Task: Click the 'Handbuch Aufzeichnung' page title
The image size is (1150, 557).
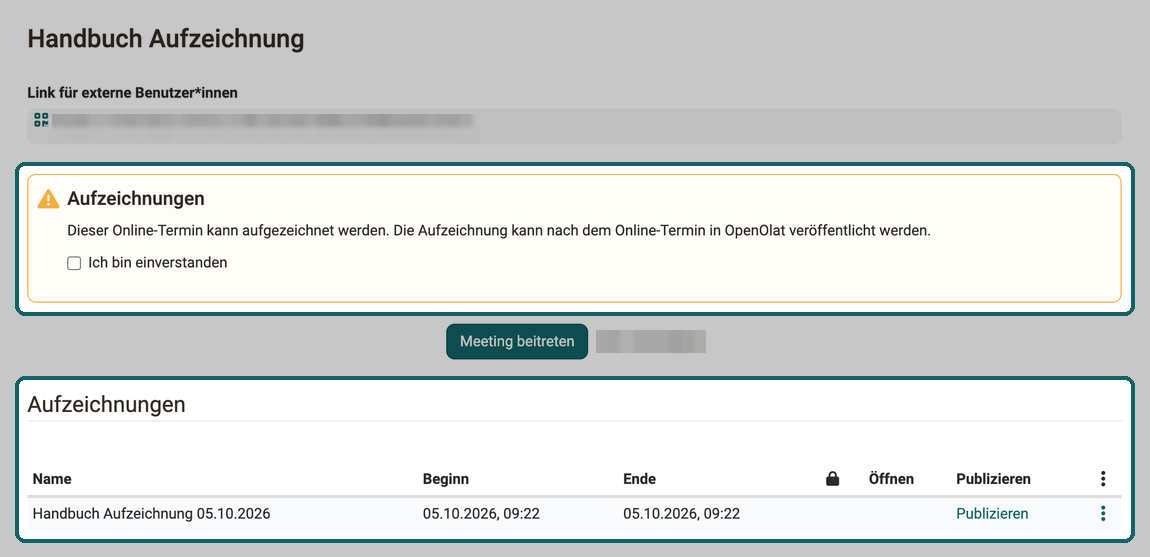Action: [x=166, y=39]
